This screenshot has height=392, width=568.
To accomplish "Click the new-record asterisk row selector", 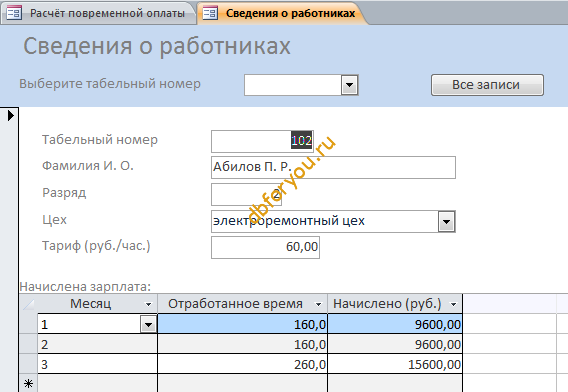I will pos(28,383).
